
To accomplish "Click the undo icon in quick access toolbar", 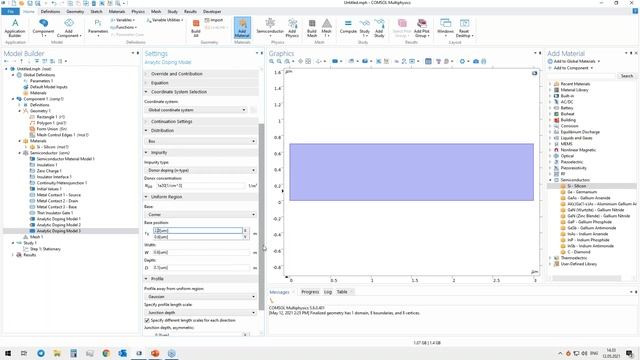I will [53, 3].
